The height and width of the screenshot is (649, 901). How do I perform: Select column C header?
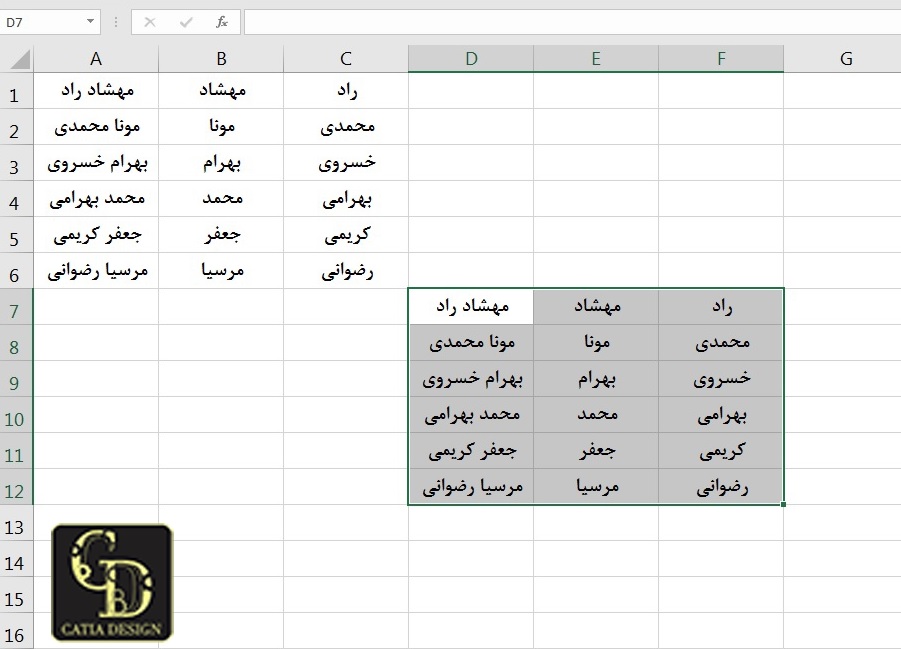[x=346, y=59]
